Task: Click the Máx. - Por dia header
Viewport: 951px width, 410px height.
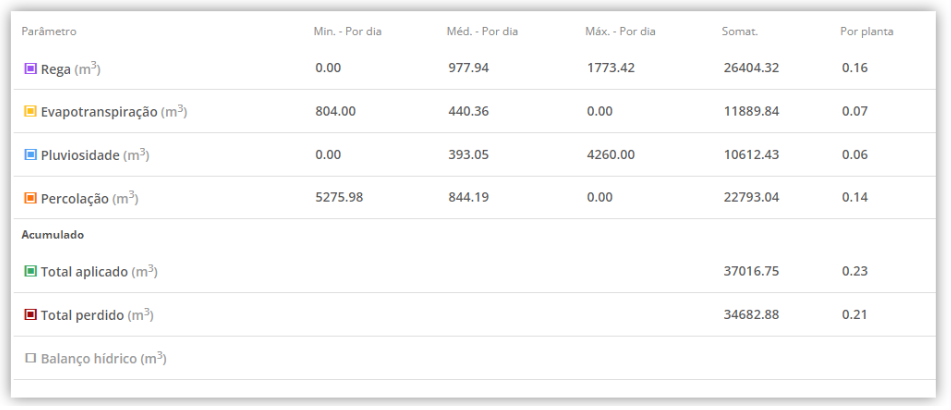Action: 620,32
